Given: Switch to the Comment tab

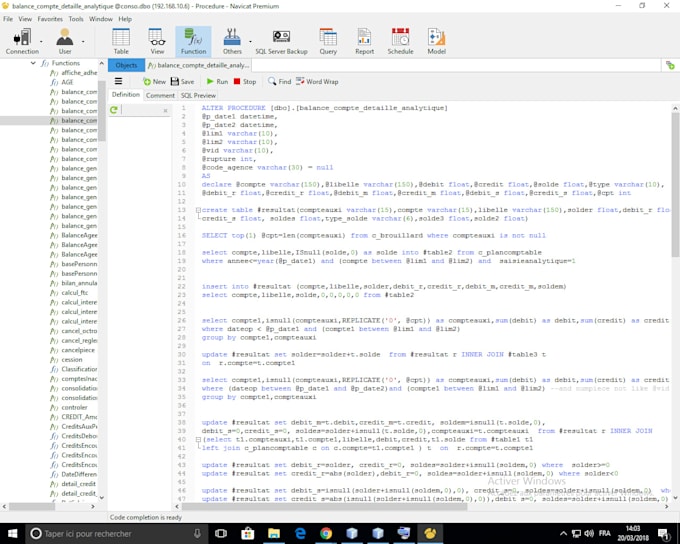Looking at the screenshot, I should (160, 95).
